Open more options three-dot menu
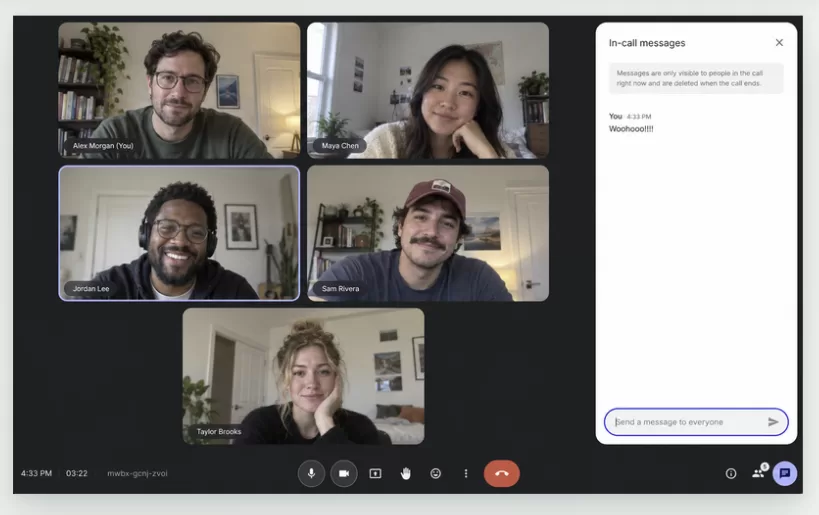 pos(466,473)
